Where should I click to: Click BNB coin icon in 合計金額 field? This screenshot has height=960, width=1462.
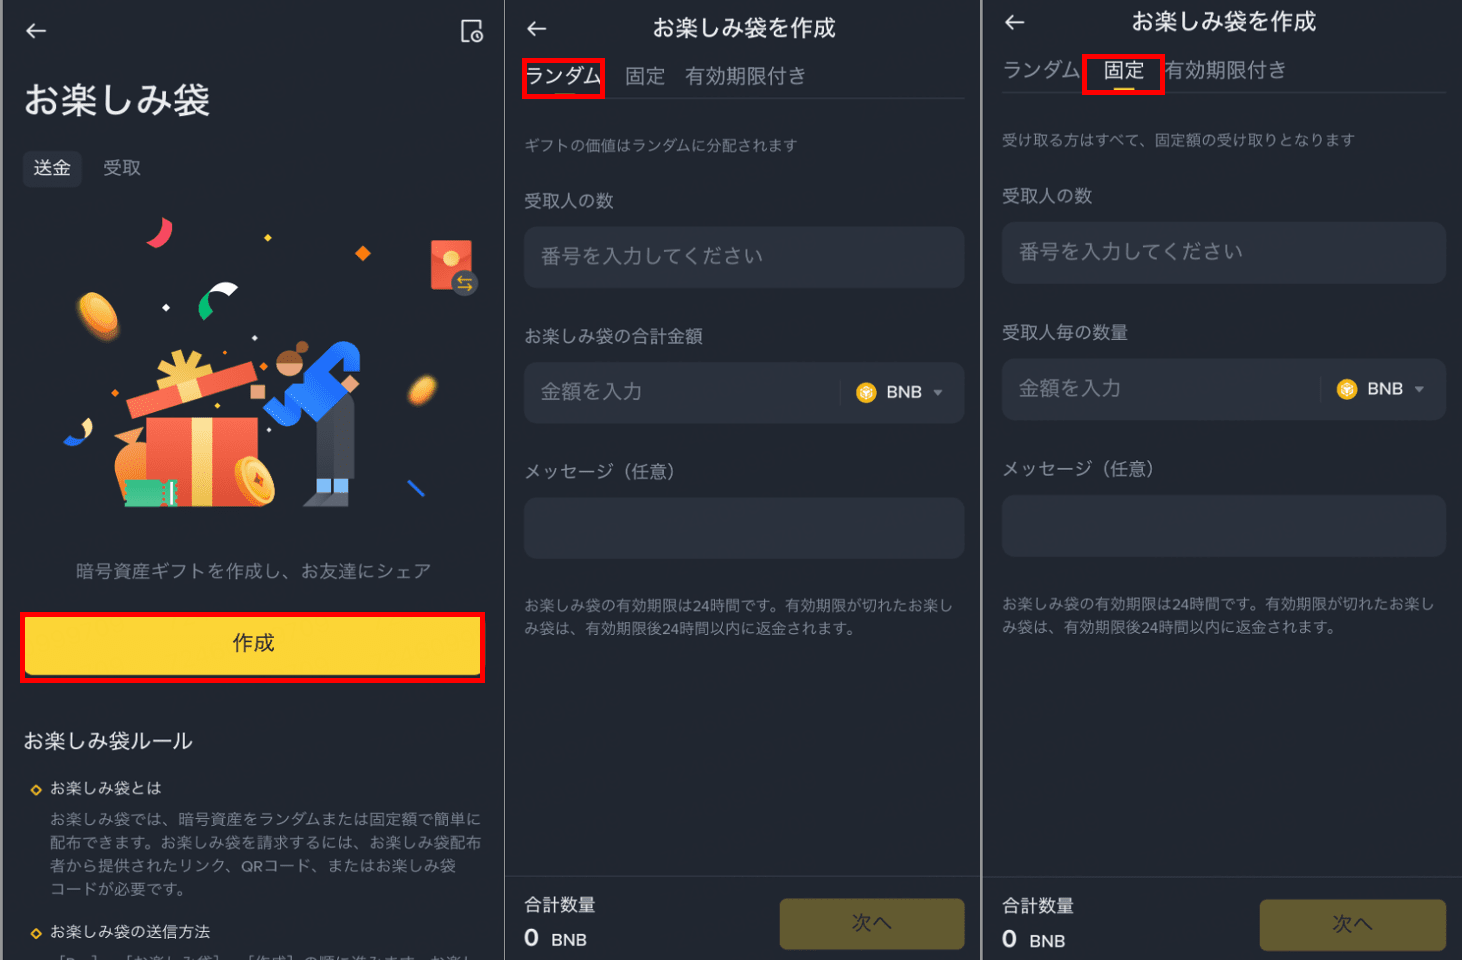tap(866, 393)
